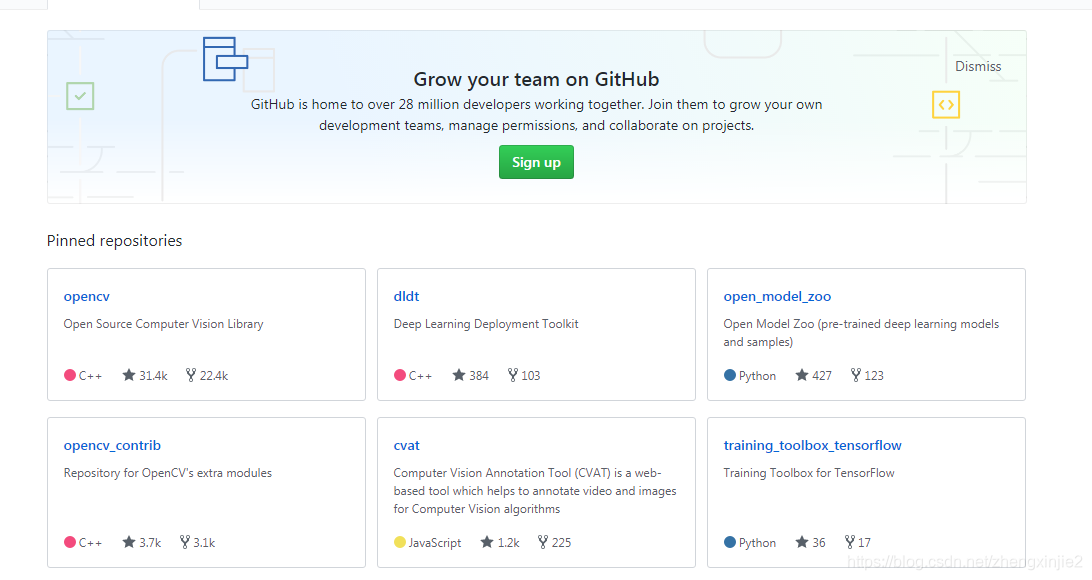
Task: Click the C++ language label on opencv_contrib card
Action: click(x=90, y=543)
